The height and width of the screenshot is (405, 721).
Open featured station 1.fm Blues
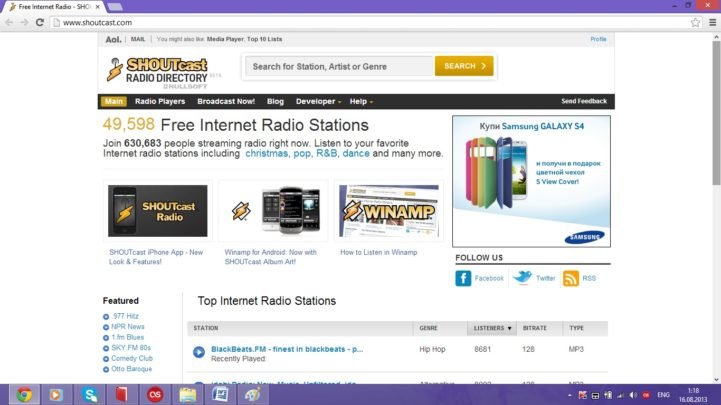coord(127,337)
